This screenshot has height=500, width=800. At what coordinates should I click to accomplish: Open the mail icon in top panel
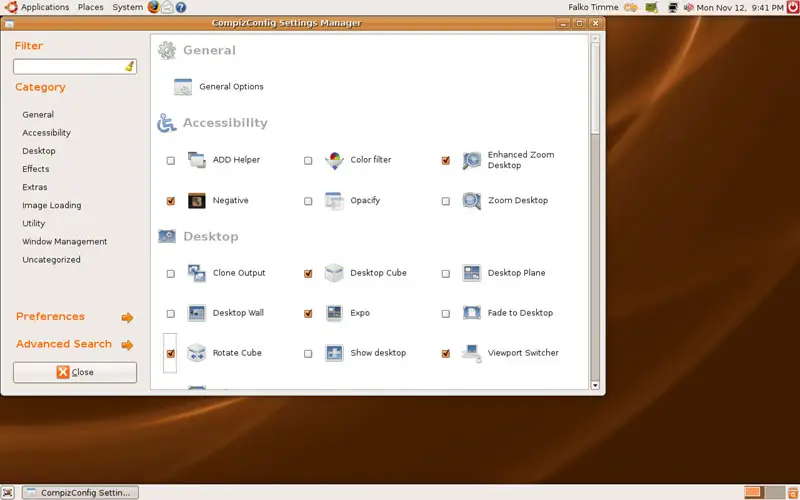click(167, 7)
